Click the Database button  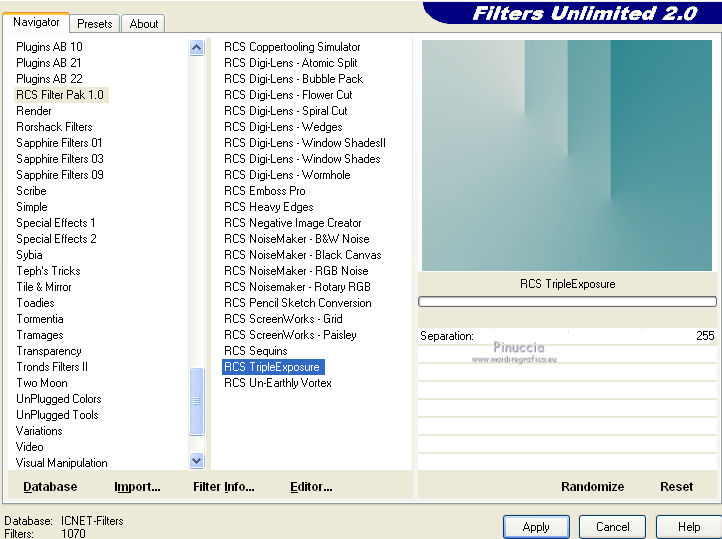coord(50,487)
